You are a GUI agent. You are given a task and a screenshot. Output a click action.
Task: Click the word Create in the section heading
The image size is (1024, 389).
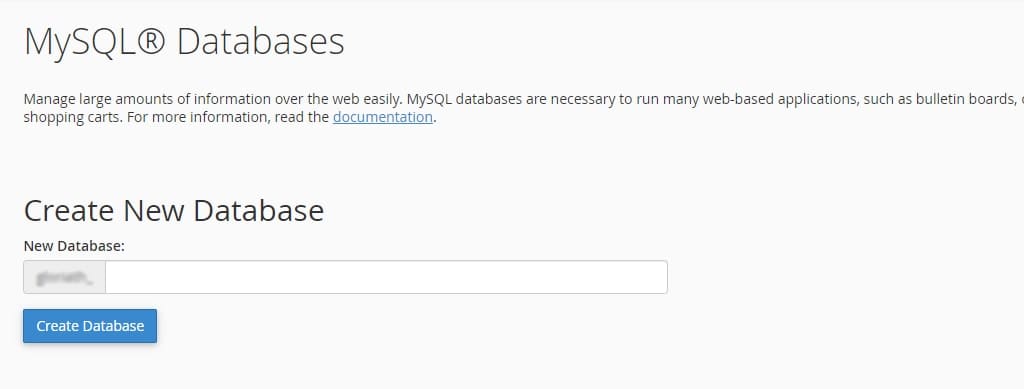point(69,211)
